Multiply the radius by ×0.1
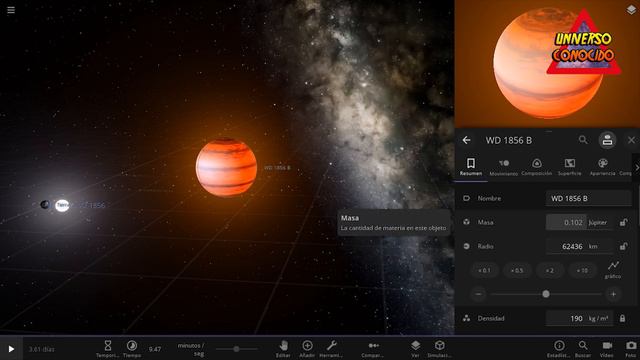The image size is (640, 360). [x=484, y=271]
